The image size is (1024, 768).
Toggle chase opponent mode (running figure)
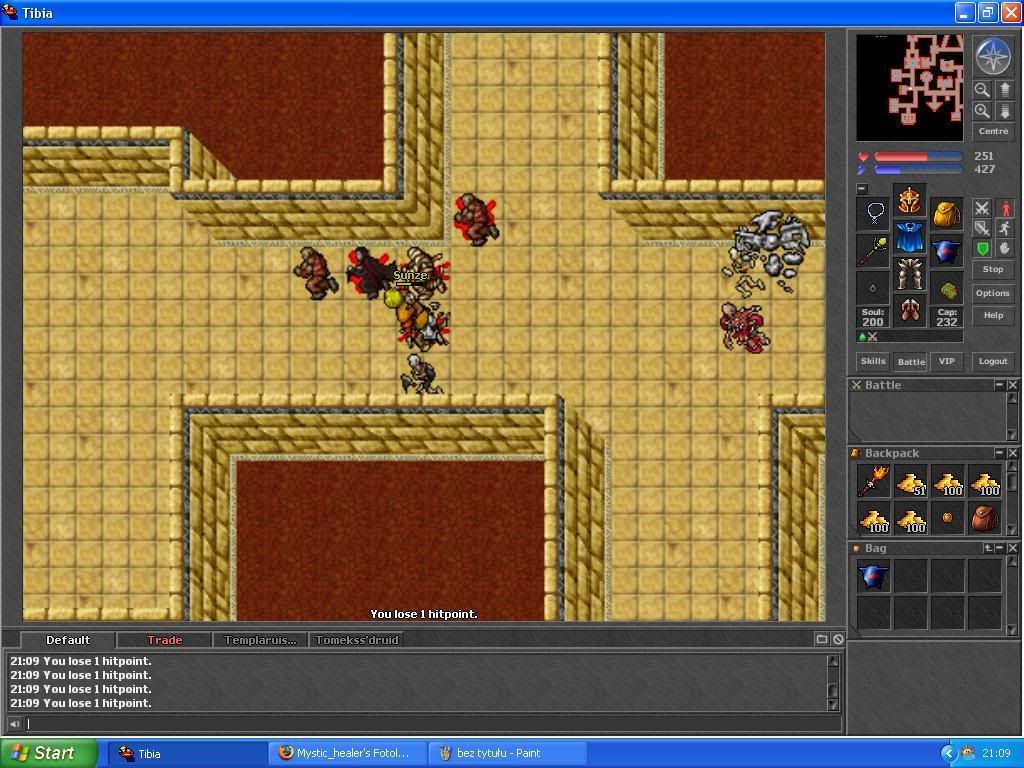tap(1005, 229)
